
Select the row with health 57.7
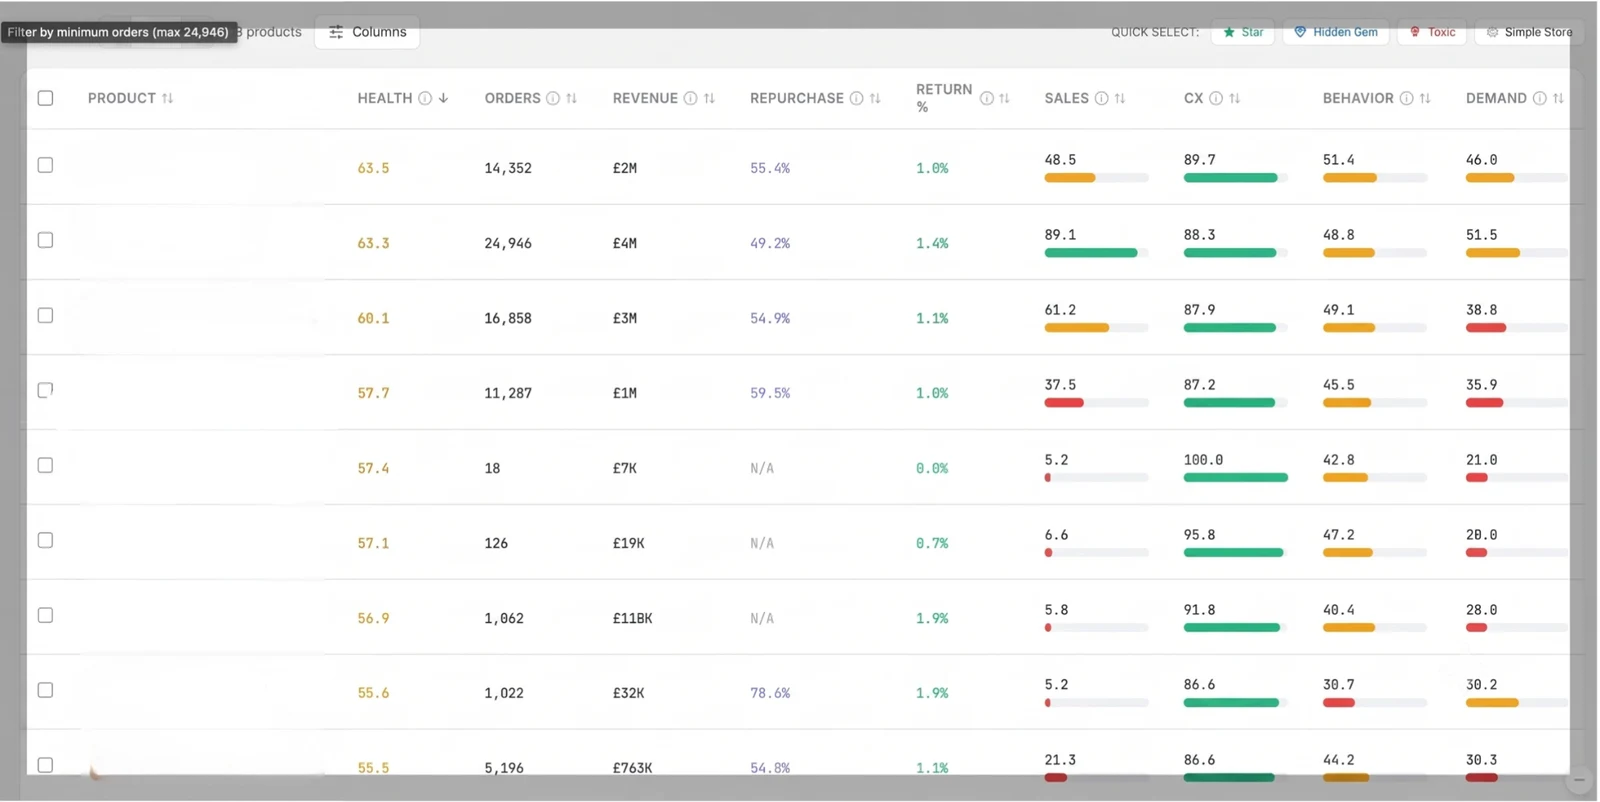coord(45,390)
